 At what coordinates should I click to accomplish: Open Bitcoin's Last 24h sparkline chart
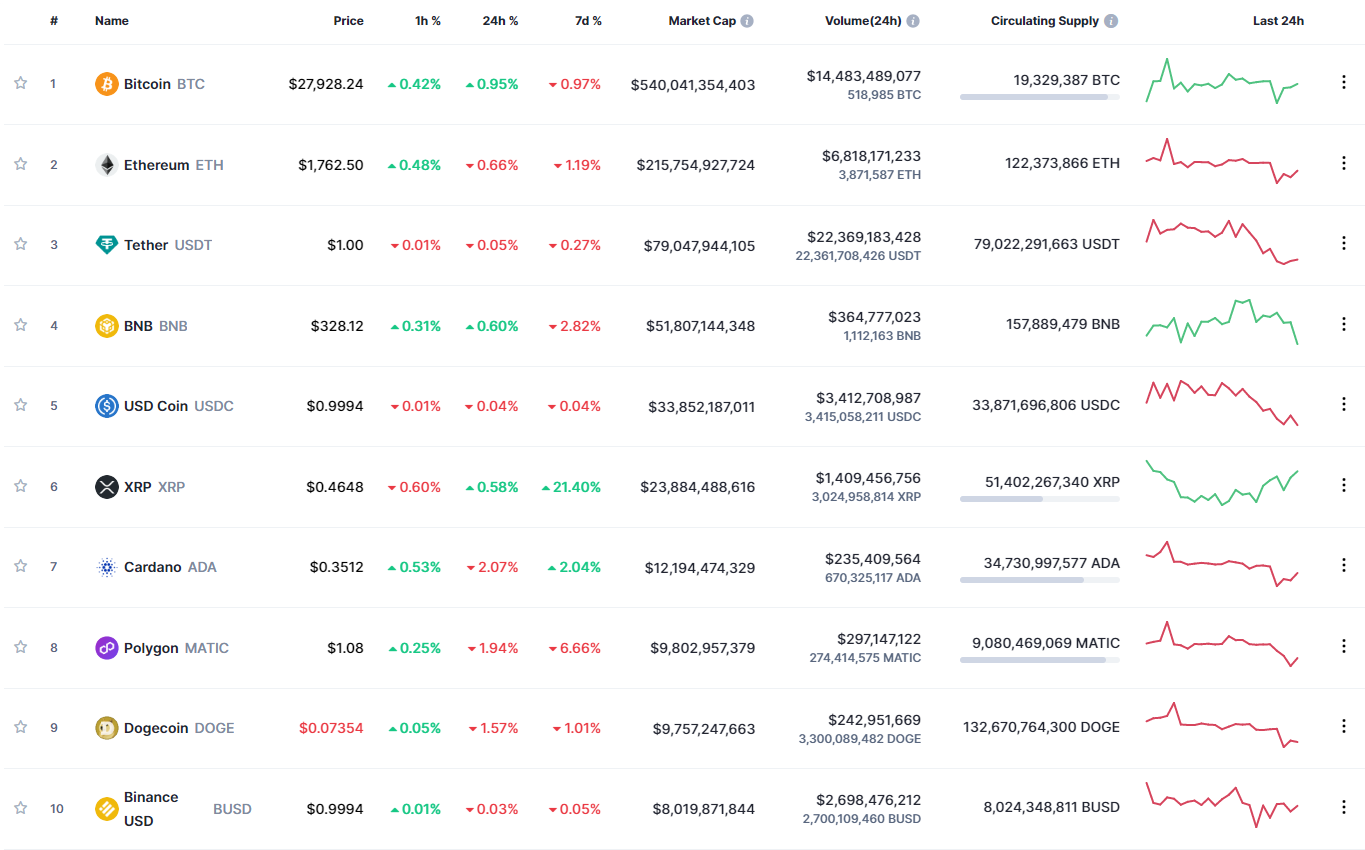[x=1222, y=82]
